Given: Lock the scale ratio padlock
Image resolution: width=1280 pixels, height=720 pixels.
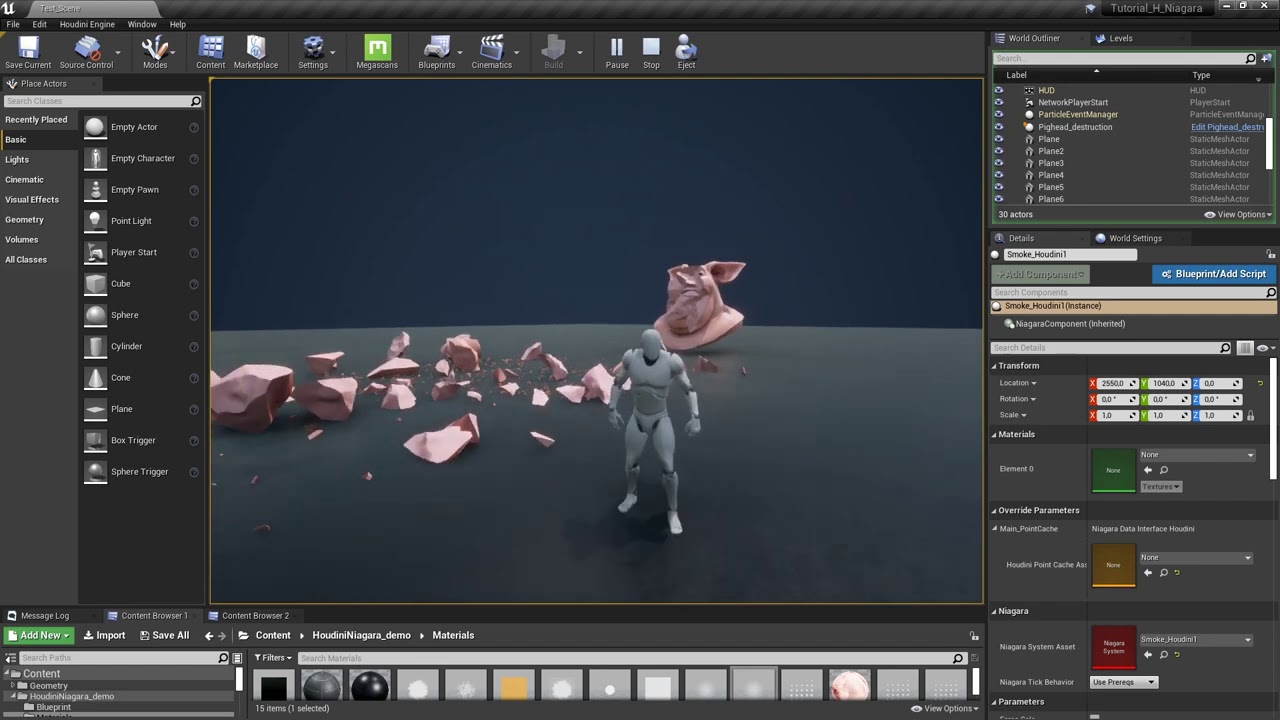Looking at the screenshot, I should pyautogui.click(x=1250, y=415).
